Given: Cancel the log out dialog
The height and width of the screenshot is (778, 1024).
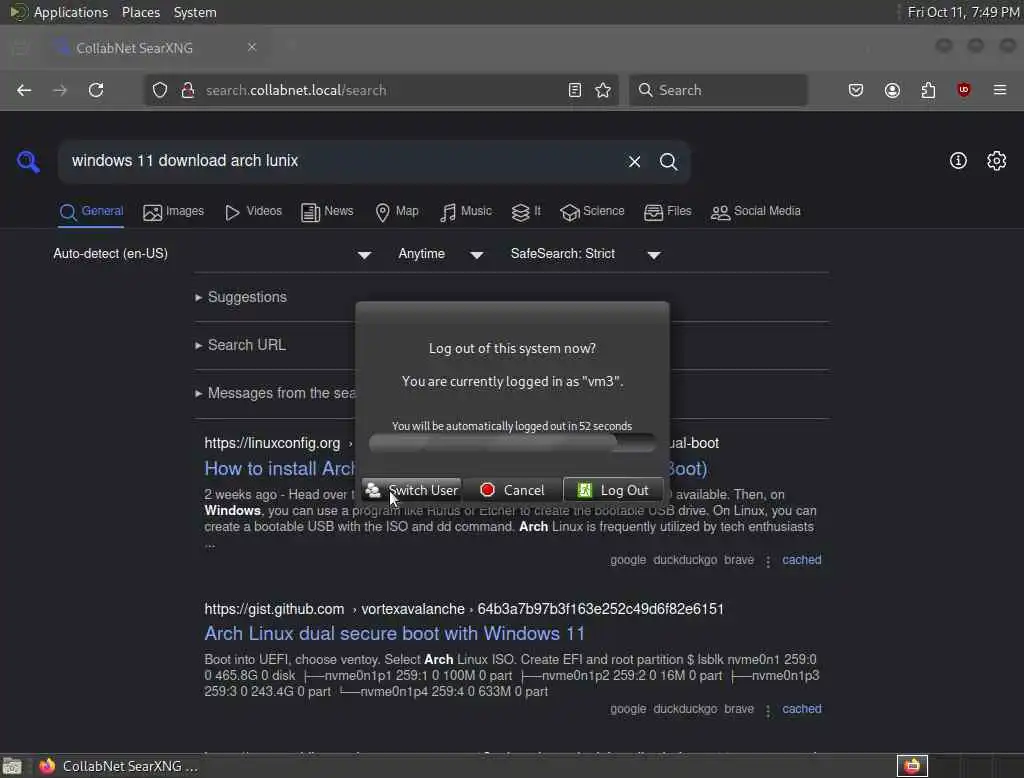Looking at the screenshot, I should (x=512, y=490).
